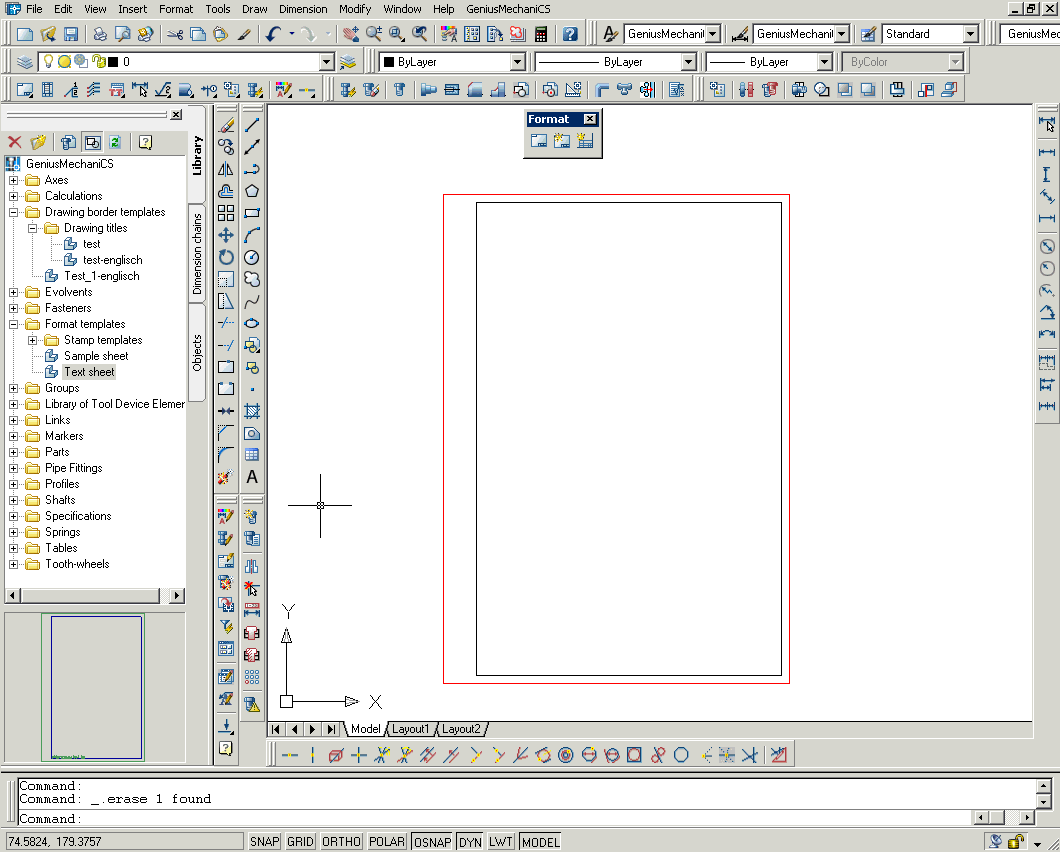Toggle LWT lineweight display
This screenshot has height=852, width=1060.
pyautogui.click(x=500, y=842)
